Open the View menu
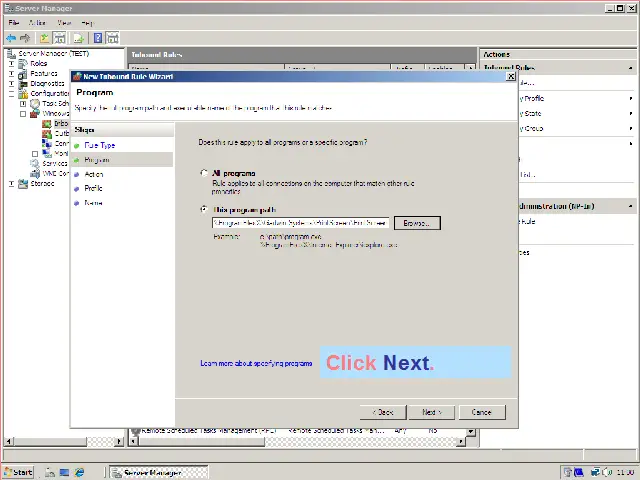 64,22
